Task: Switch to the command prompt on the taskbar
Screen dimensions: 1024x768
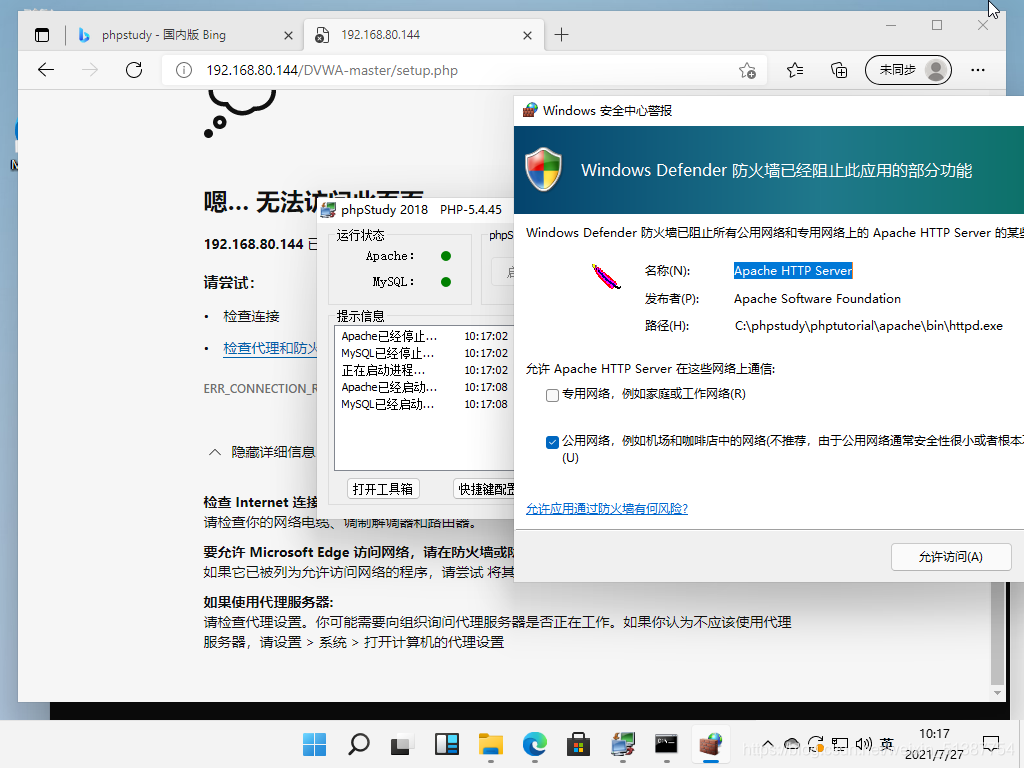Action: click(666, 744)
